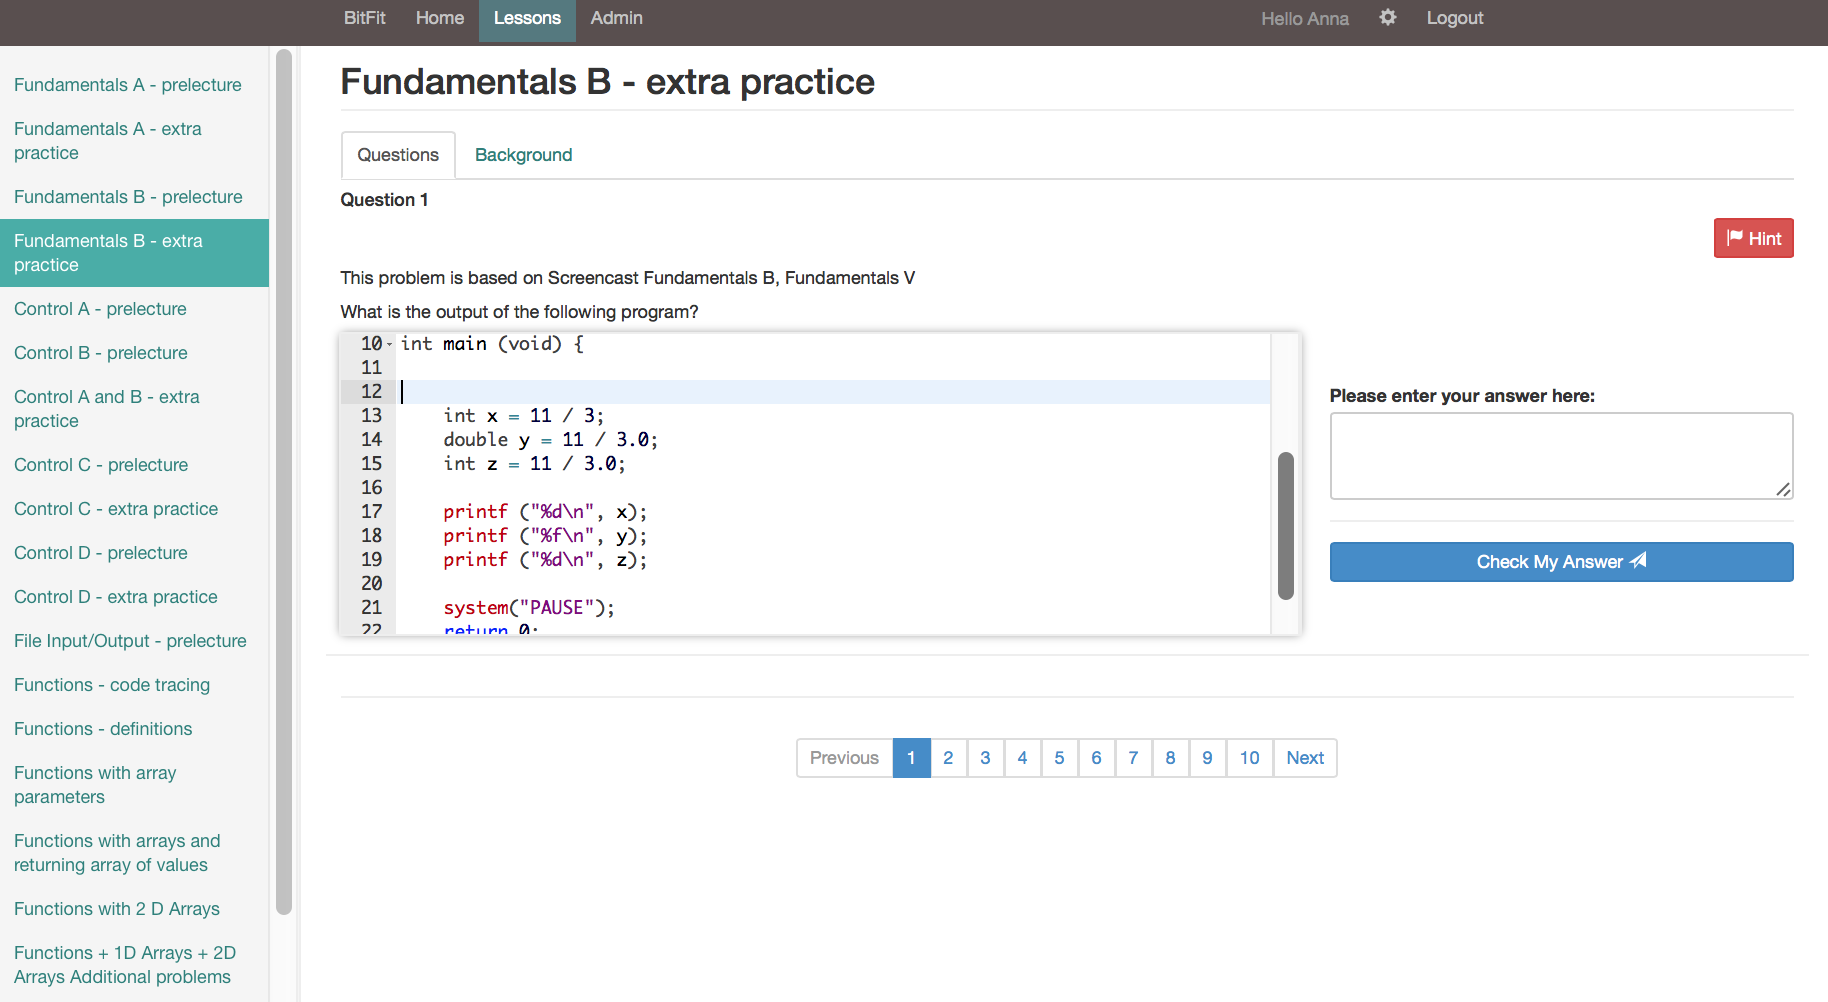Select active page 1 in pagination
The image size is (1828, 1002).
[x=911, y=758]
